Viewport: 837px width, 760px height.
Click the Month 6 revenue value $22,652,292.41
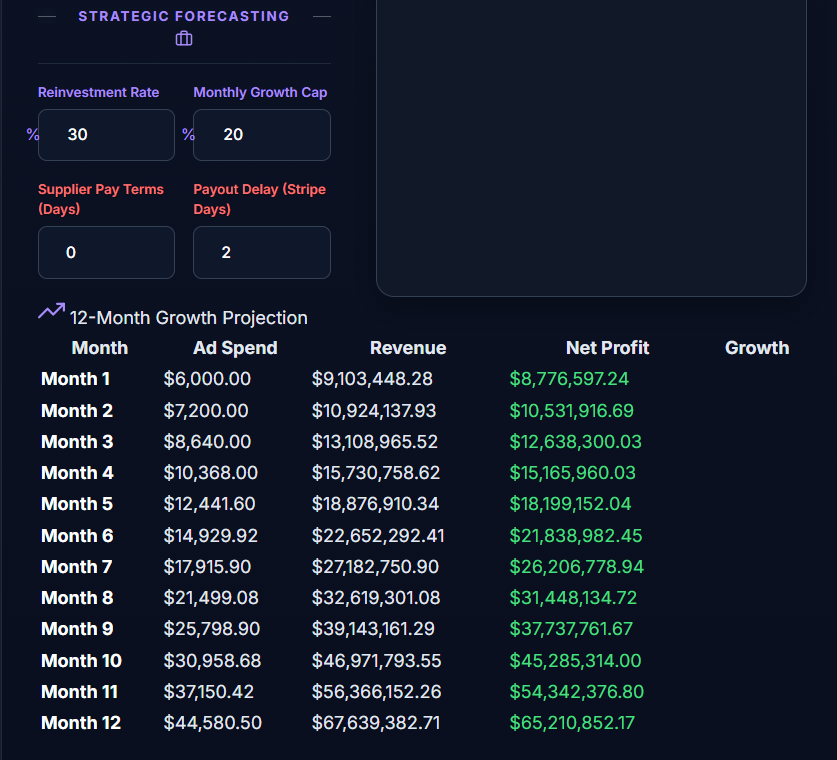pos(378,536)
